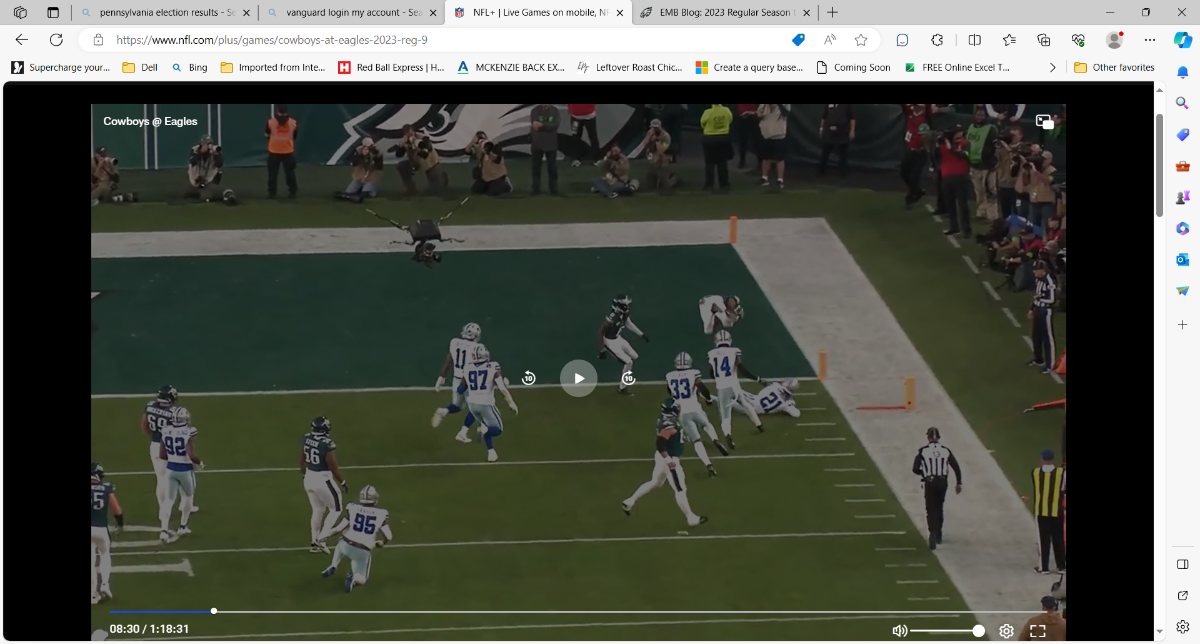
Task: Play the Cowboys @ Eagles video
Action: (x=578, y=378)
